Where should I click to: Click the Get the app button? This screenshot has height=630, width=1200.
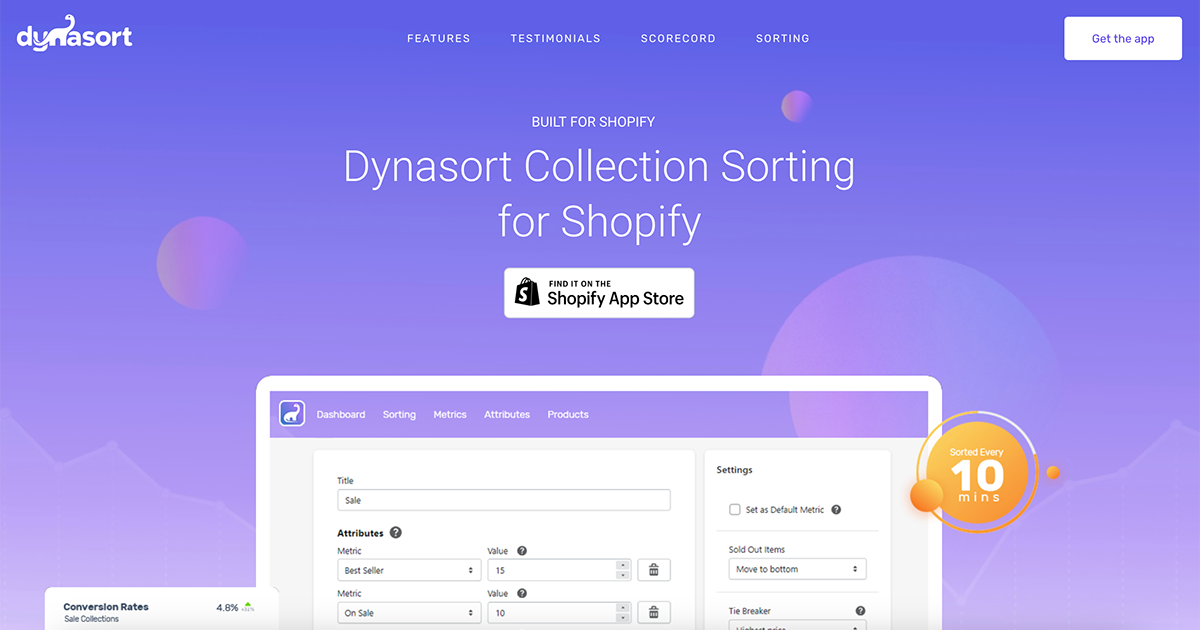(1122, 38)
